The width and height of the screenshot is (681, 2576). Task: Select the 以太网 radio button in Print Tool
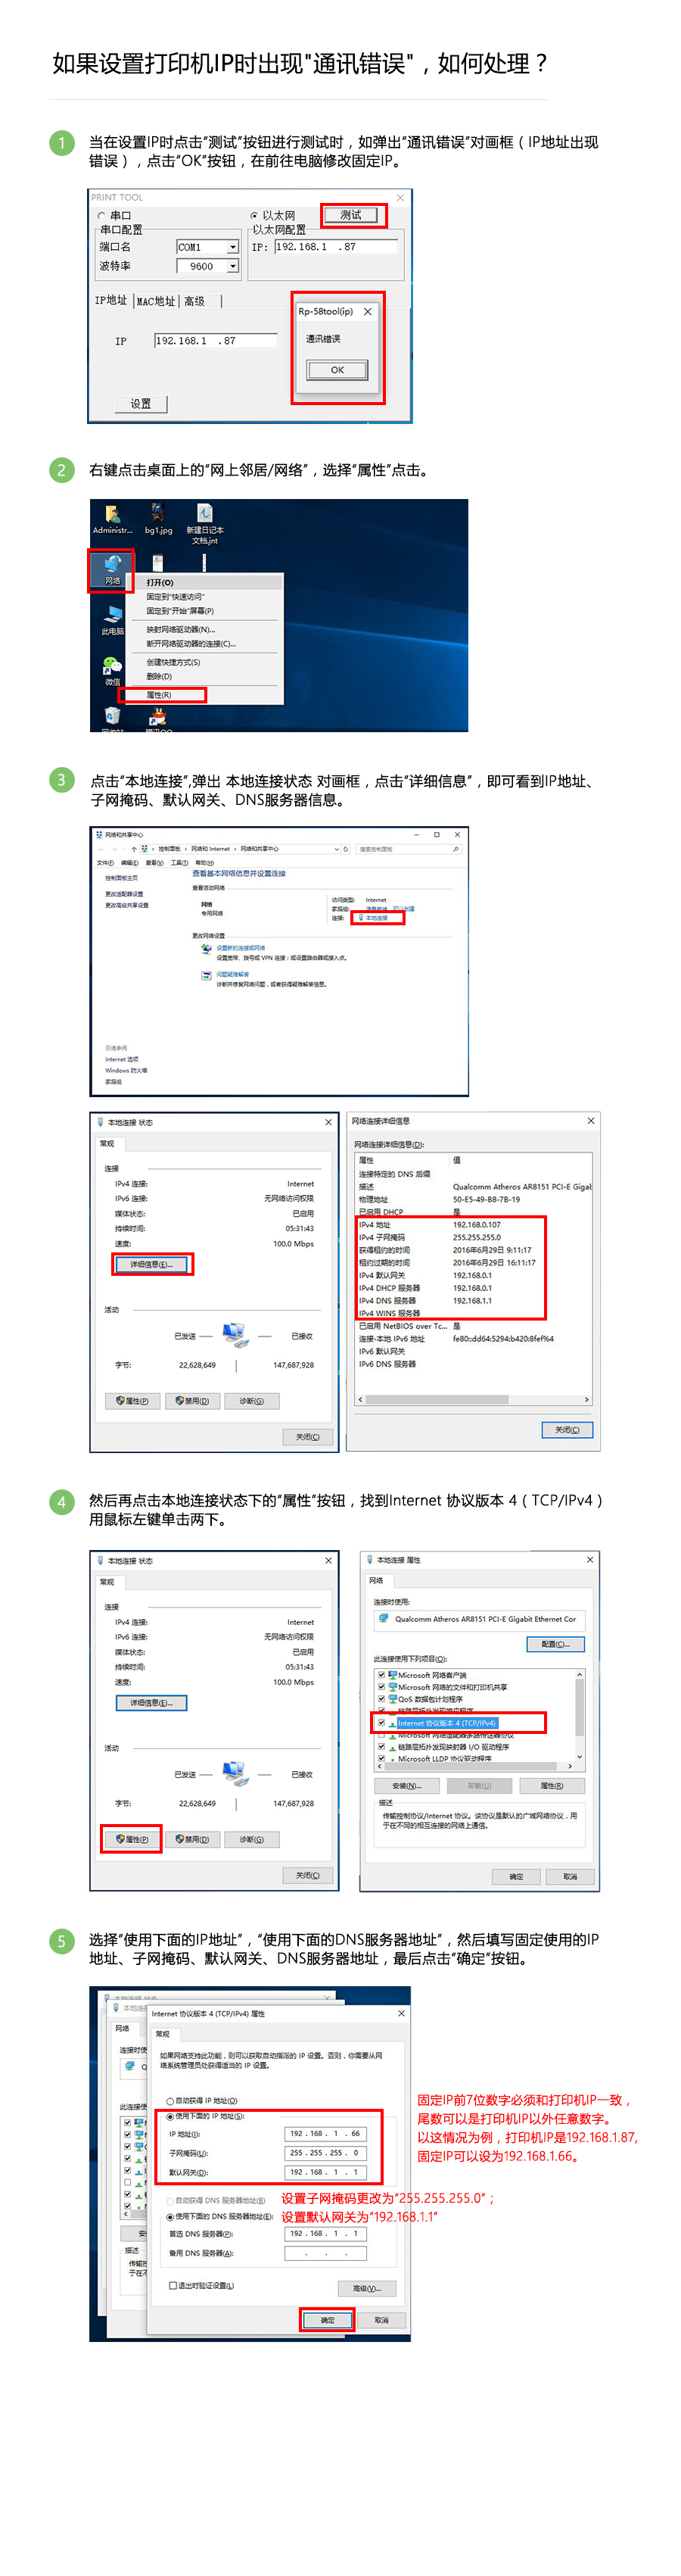(254, 215)
